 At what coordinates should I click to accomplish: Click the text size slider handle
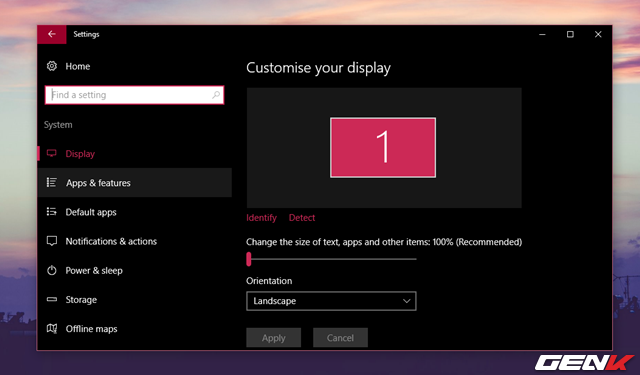(249, 259)
